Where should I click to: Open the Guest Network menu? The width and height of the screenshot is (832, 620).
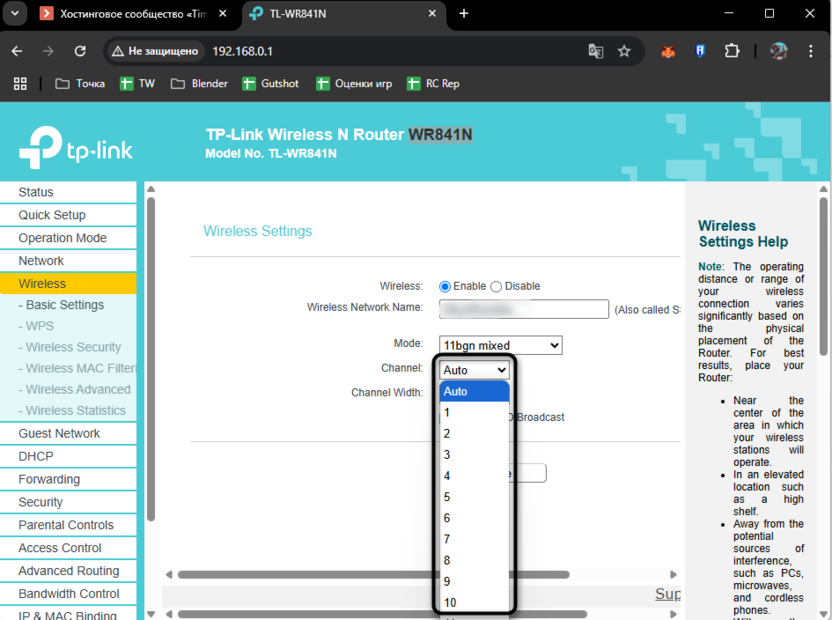[68, 434]
